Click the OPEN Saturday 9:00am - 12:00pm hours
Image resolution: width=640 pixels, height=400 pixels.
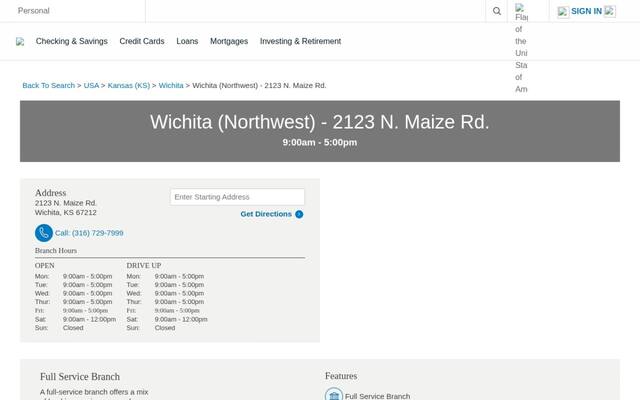(x=89, y=319)
